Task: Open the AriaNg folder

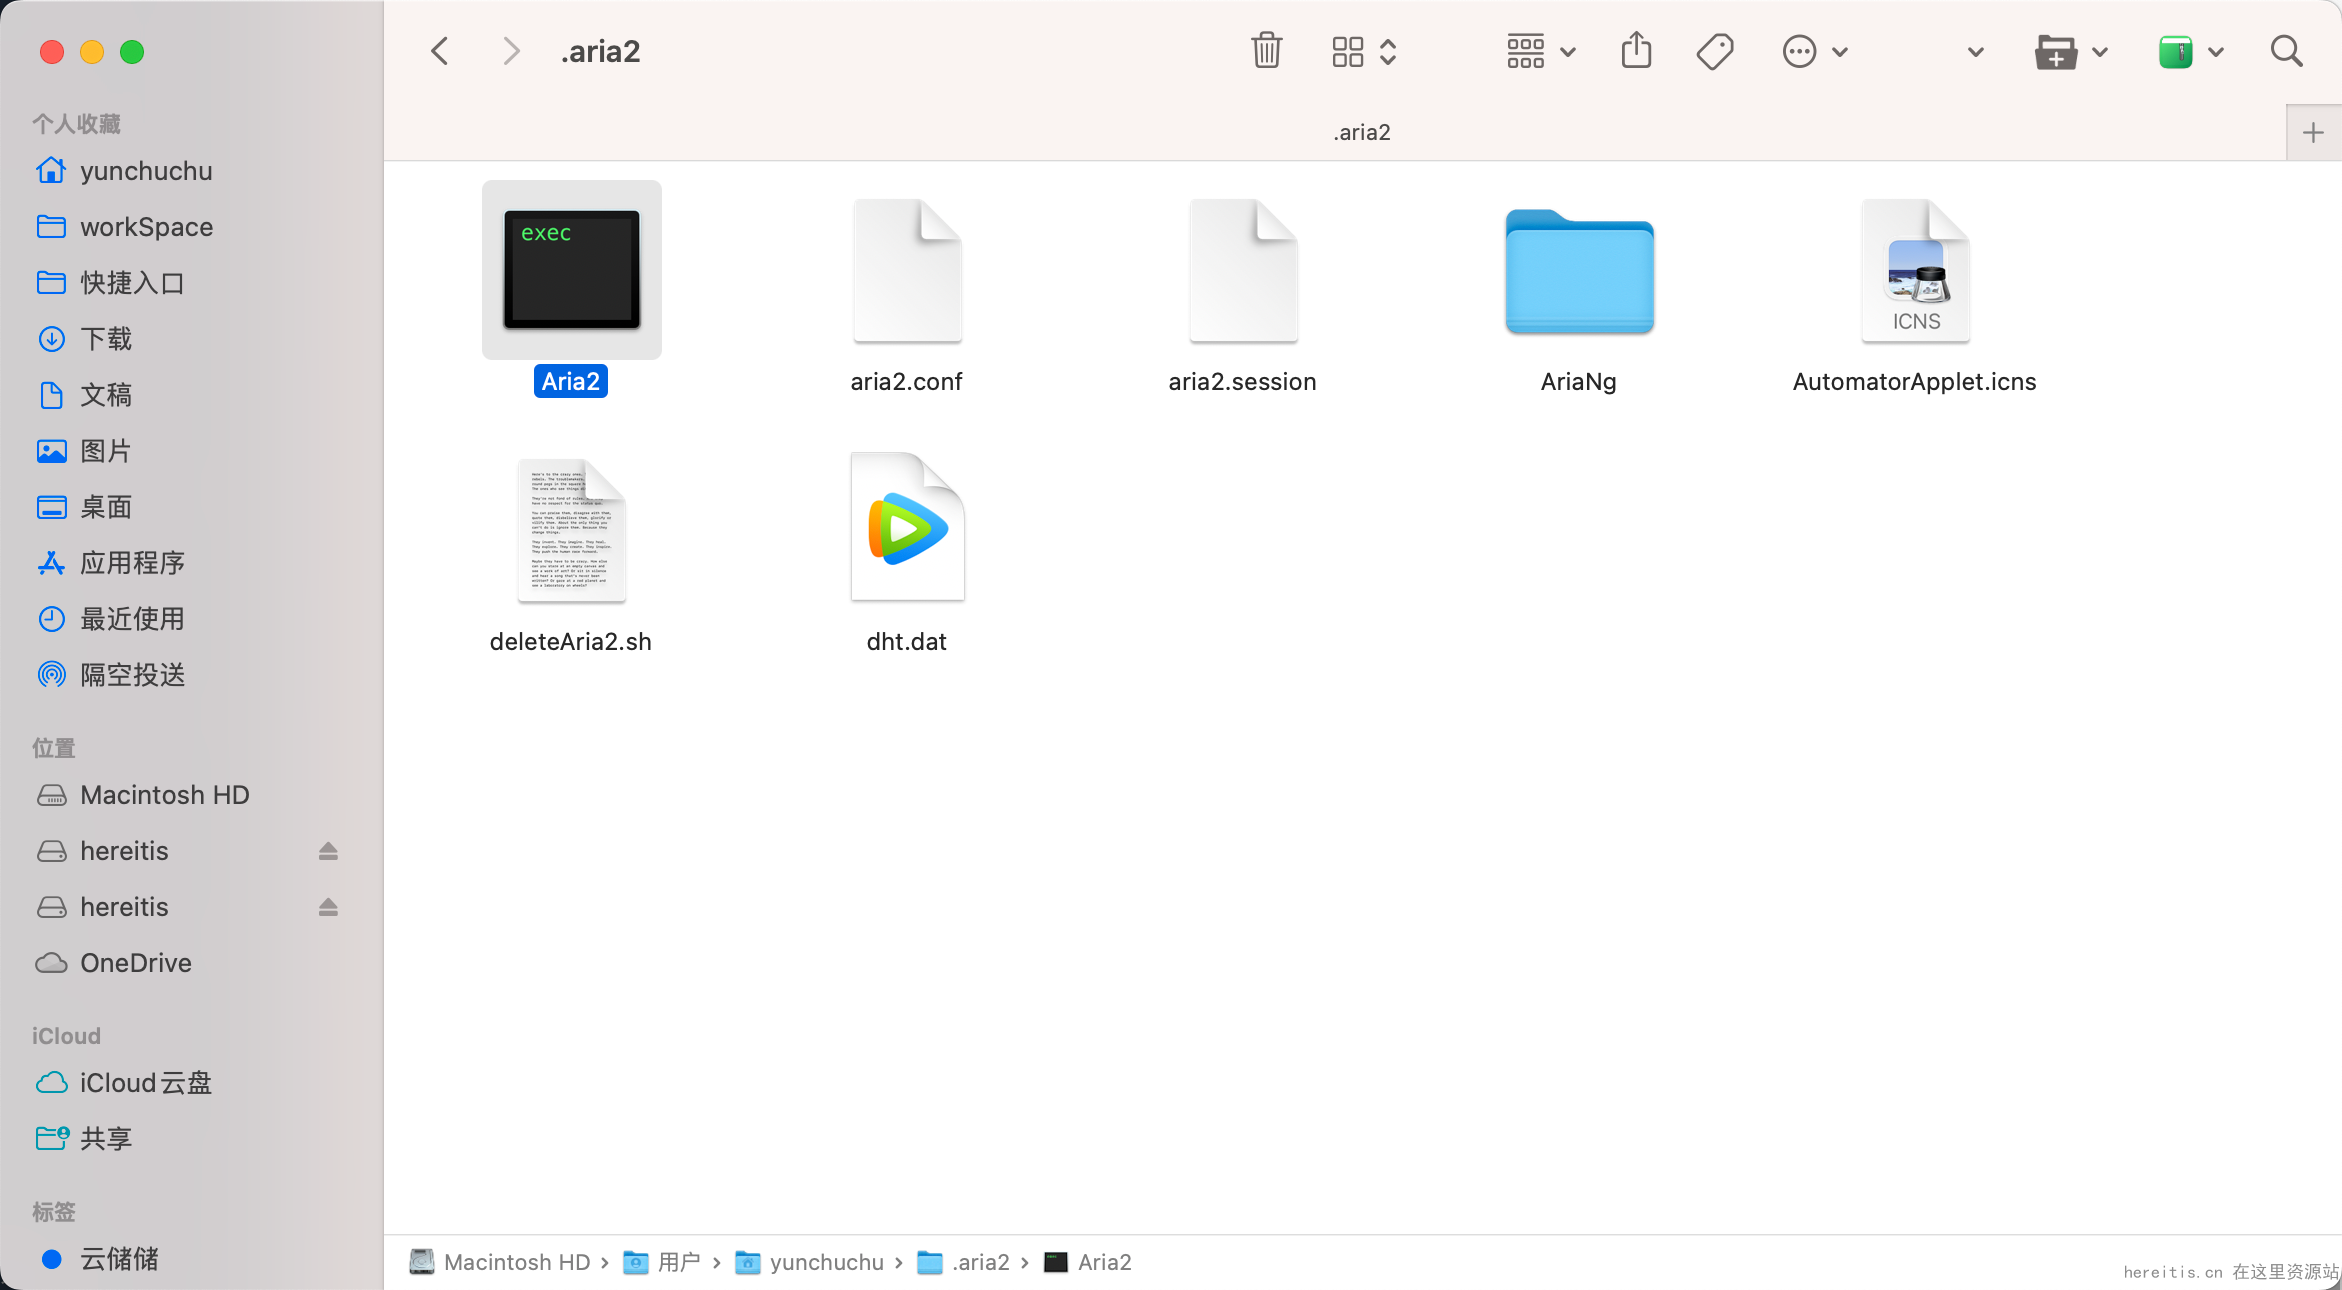Action: click(x=1579, y=272)
